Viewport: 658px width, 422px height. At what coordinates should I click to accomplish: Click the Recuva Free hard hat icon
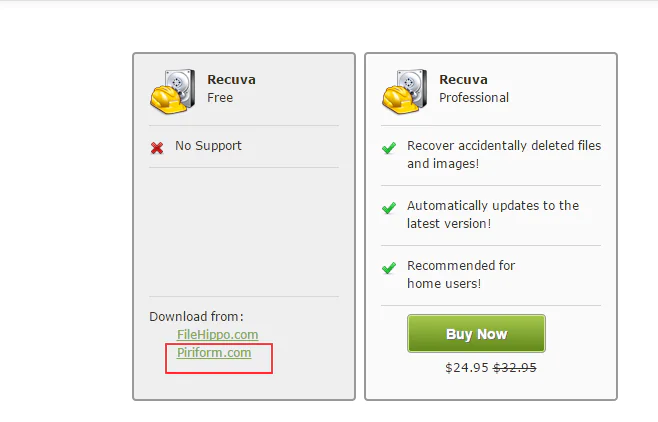(x=171, y=90)
